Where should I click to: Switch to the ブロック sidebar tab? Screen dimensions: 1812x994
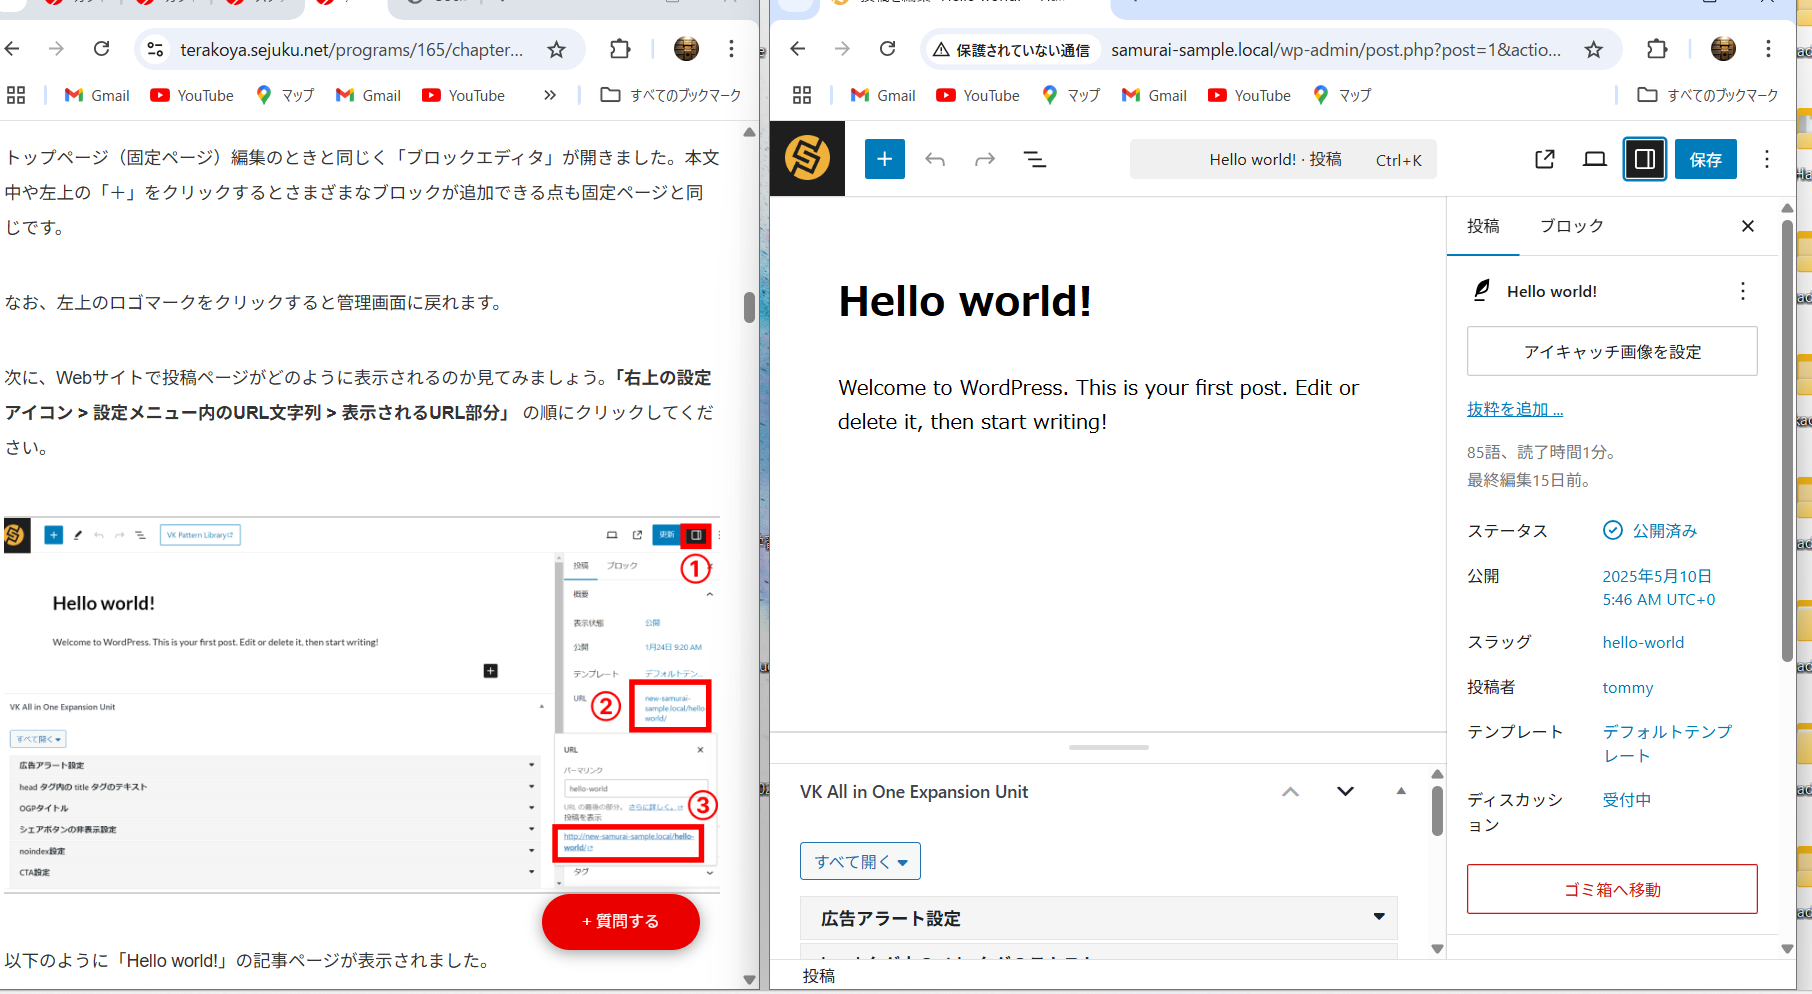[x=1571, y=226]
